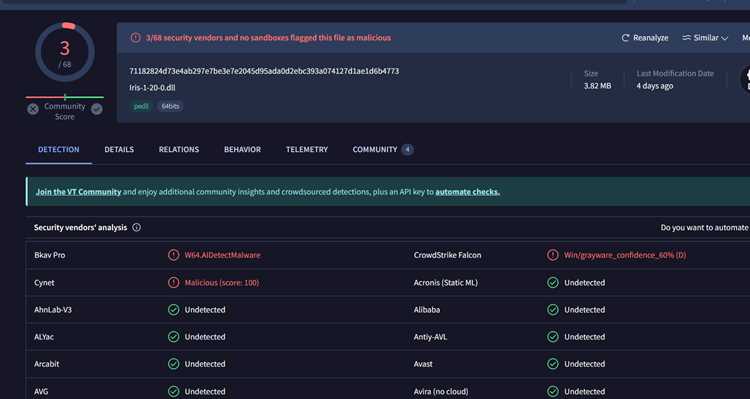
Task: Vote positive with the community score check icon
Action: coord(97,109)
